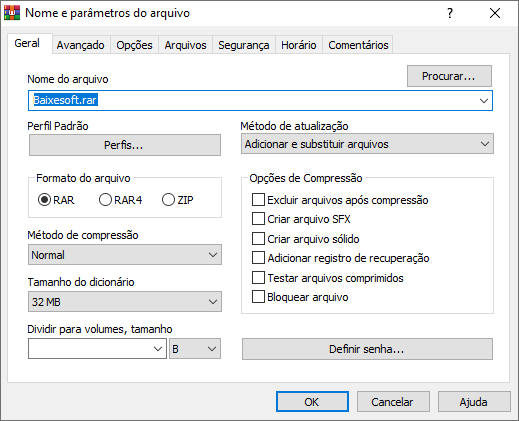Open the Método de compressão dropdown
519x421 pixels.
(125, 255)
